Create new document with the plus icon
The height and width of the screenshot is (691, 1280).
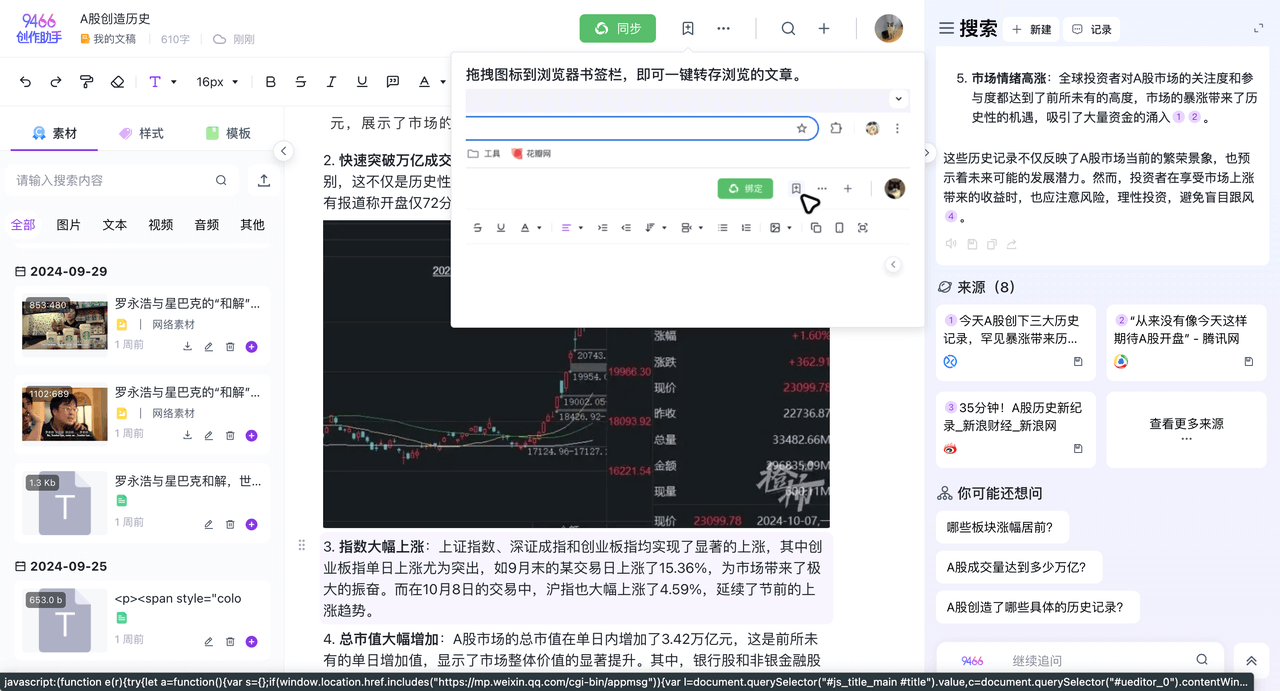click(x=824, y=29)
